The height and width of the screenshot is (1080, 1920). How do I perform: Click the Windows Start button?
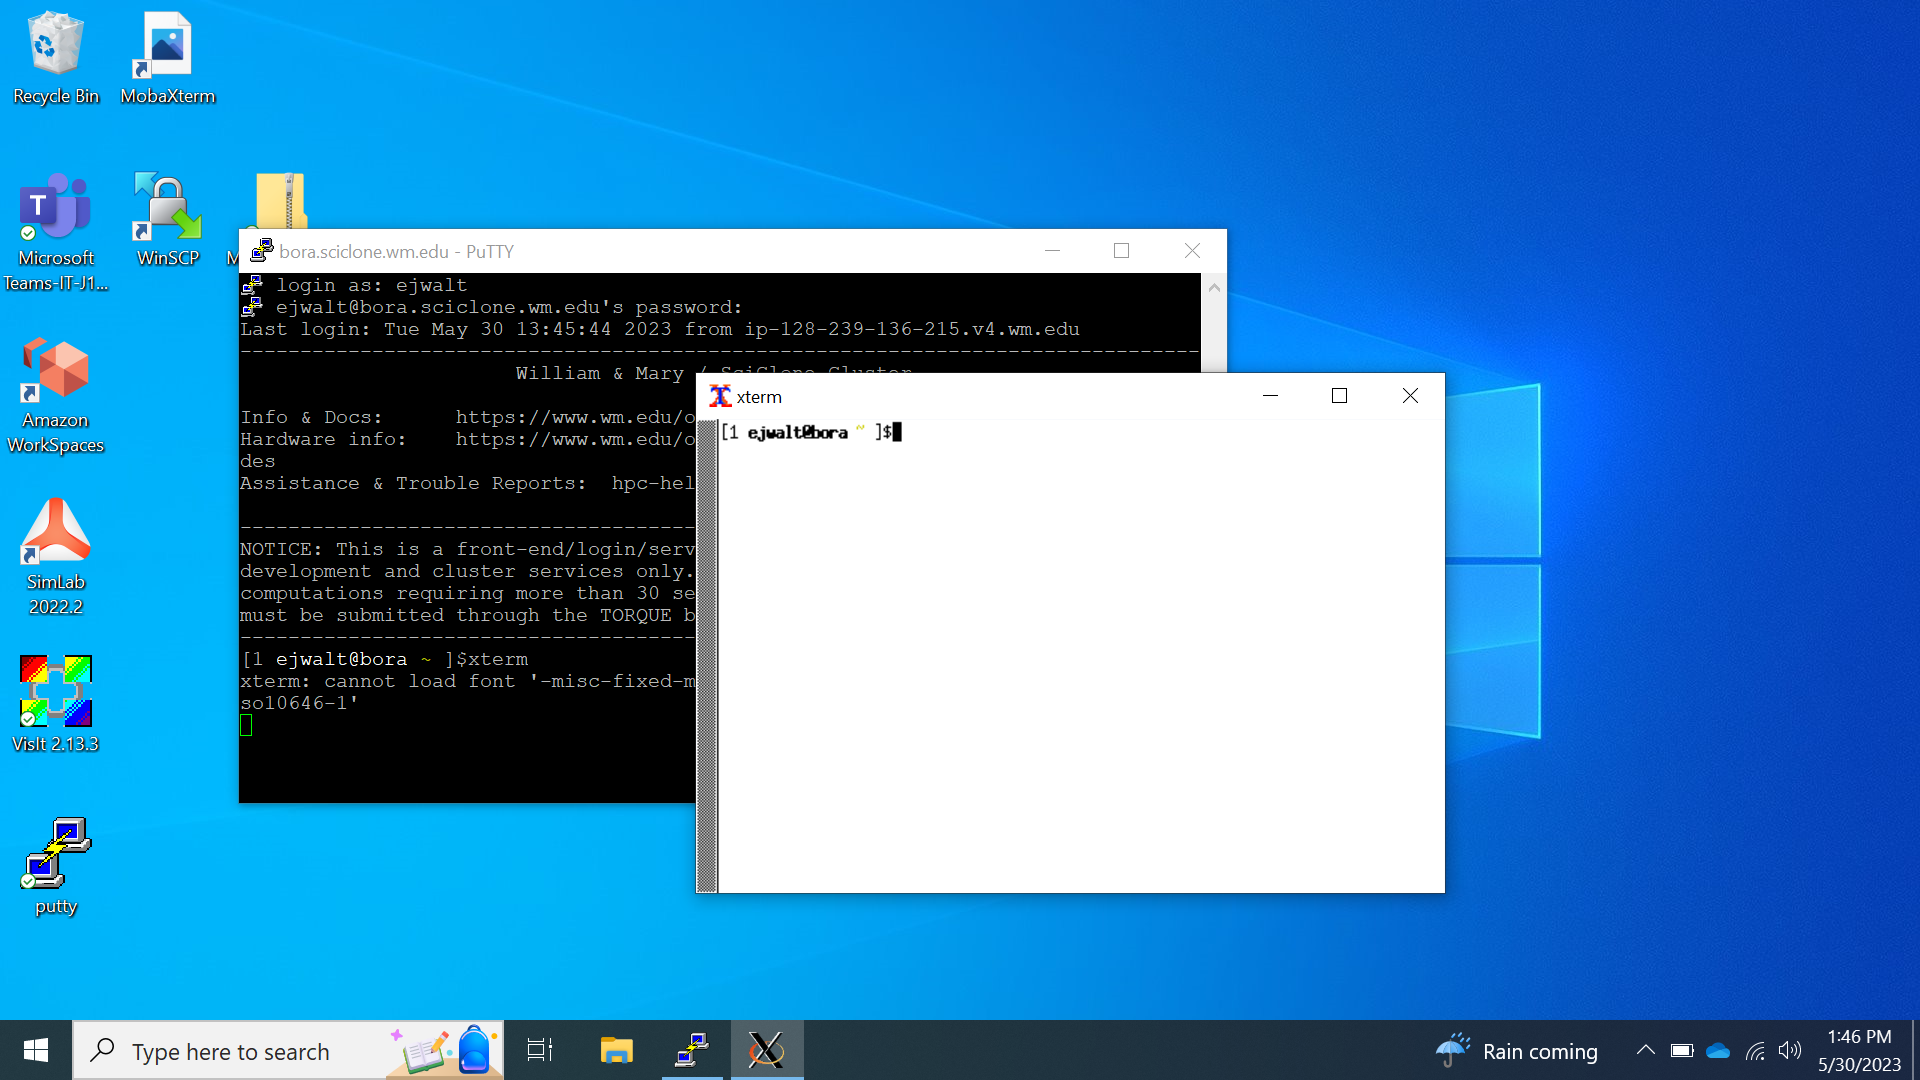coord(36,1050)
